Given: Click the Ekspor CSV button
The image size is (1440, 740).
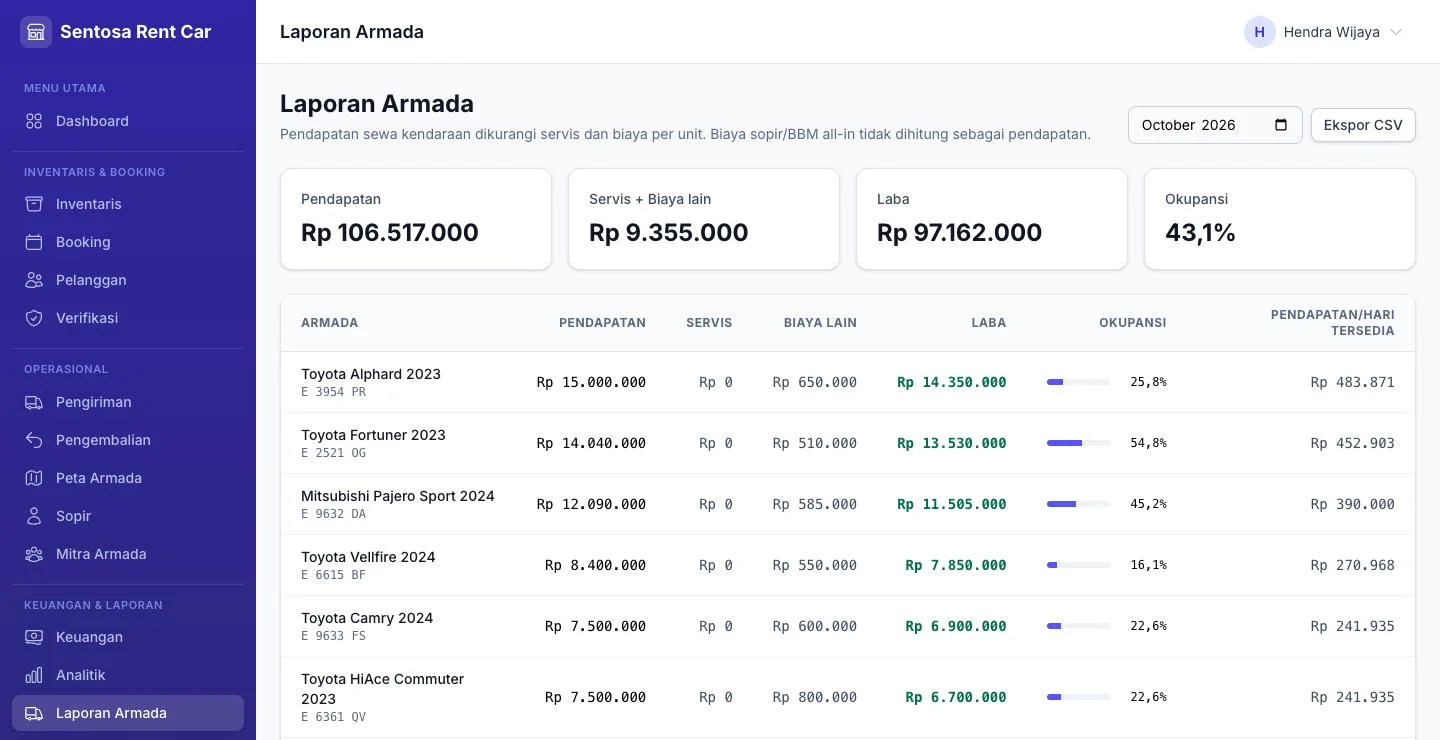Looking at the screenshot, I should (1363, 125).
